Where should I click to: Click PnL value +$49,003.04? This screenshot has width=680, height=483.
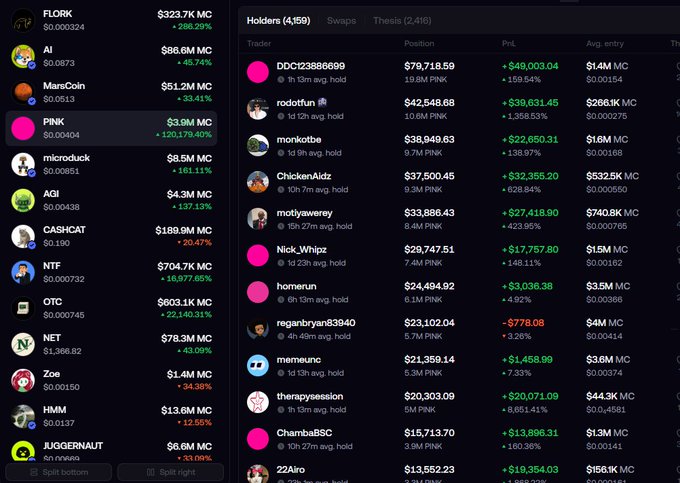pos(530,66)
